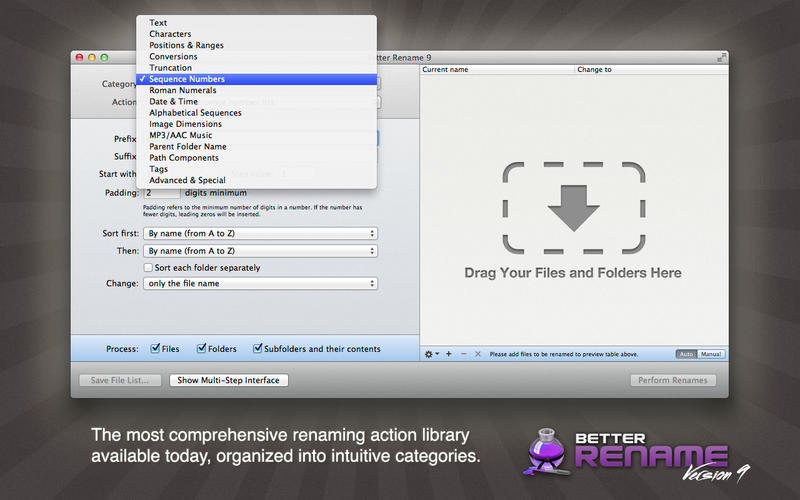This screenshot has height=500, width=800.
Task: Enable Sort each folder separately
Action: coord(148,267)
